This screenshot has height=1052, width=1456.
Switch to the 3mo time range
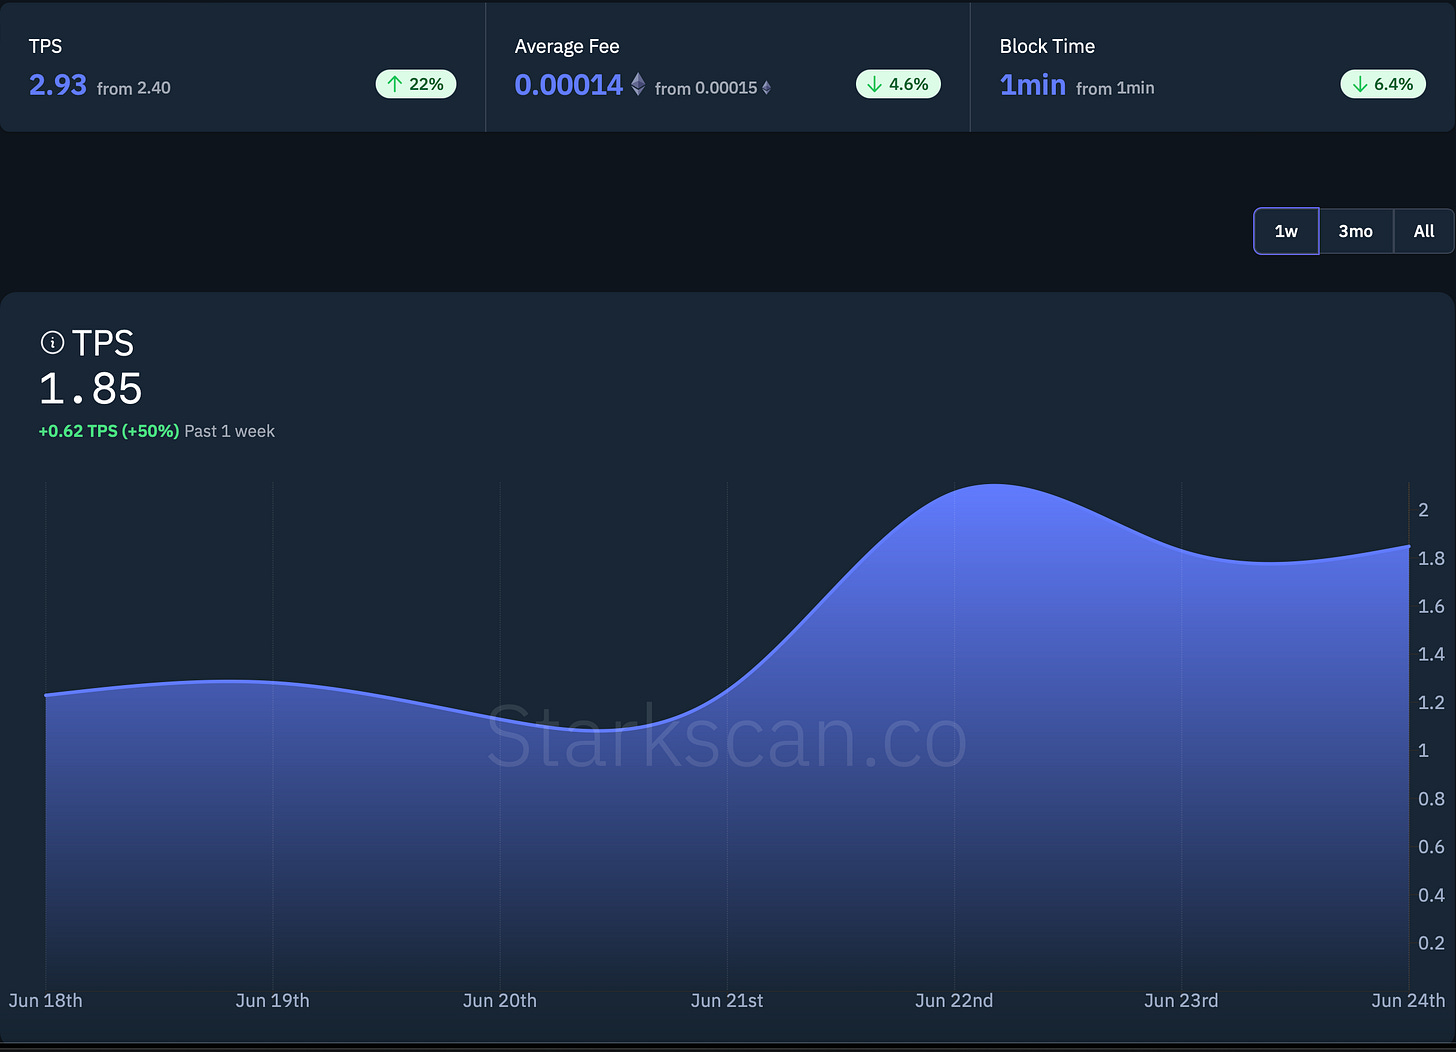(x=1356, y=231)
